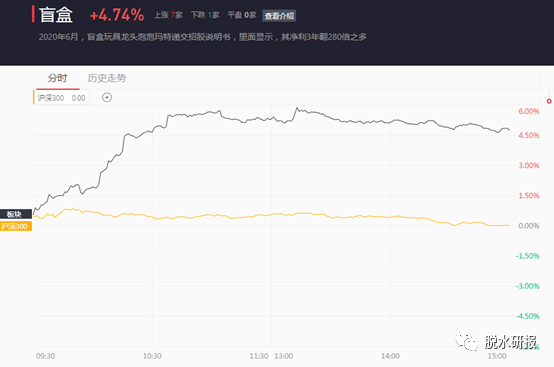Click the red bar beside 盲盒 title
Screen dimensions: 554x367
coord(33,14)
